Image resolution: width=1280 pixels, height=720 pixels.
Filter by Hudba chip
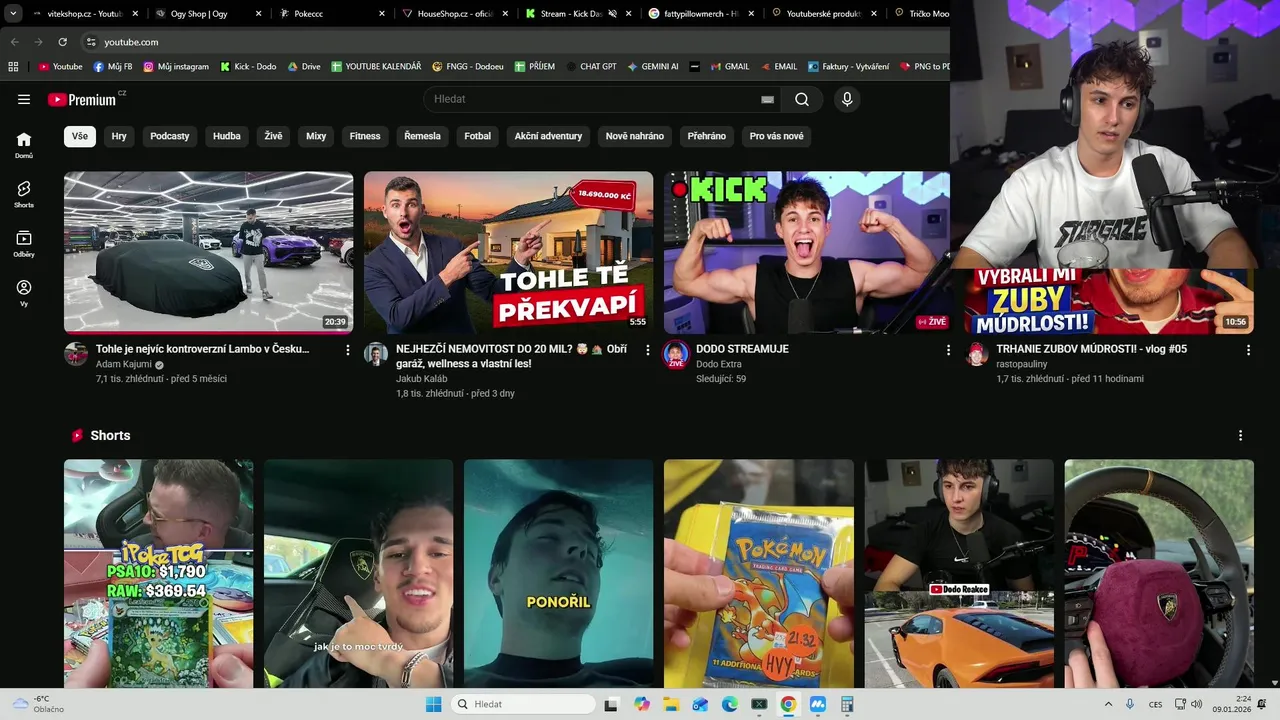[x=227, y=136]
